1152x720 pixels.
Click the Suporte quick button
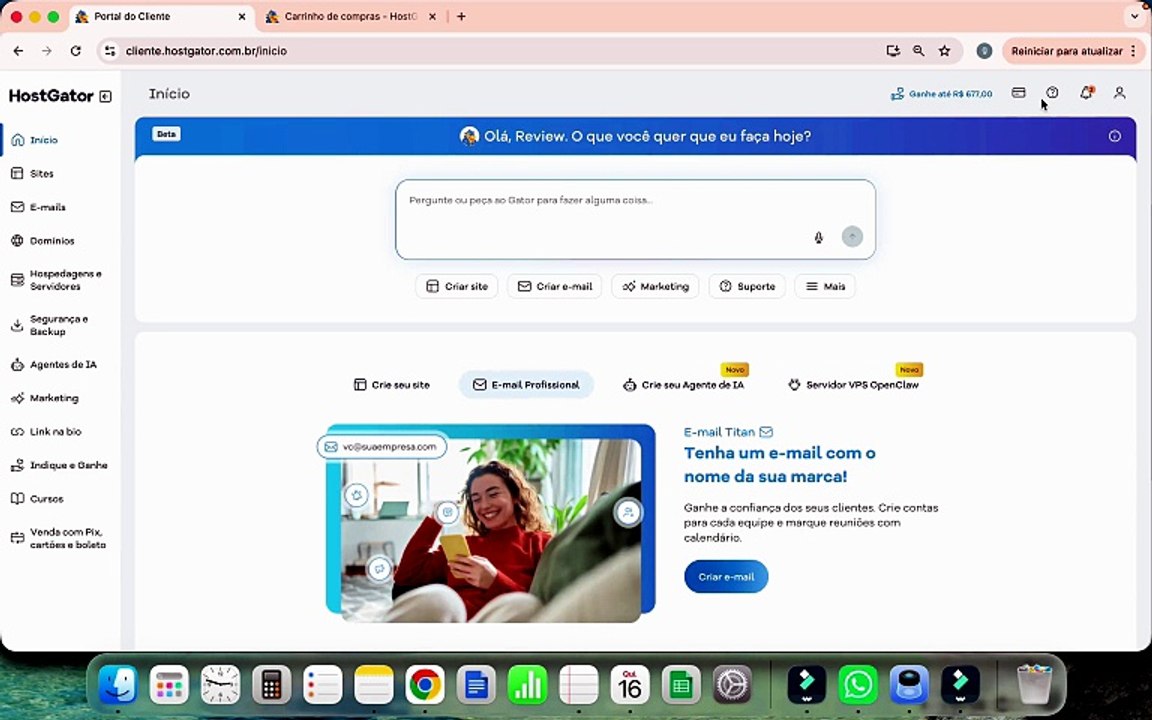click(x=747, y=287)
